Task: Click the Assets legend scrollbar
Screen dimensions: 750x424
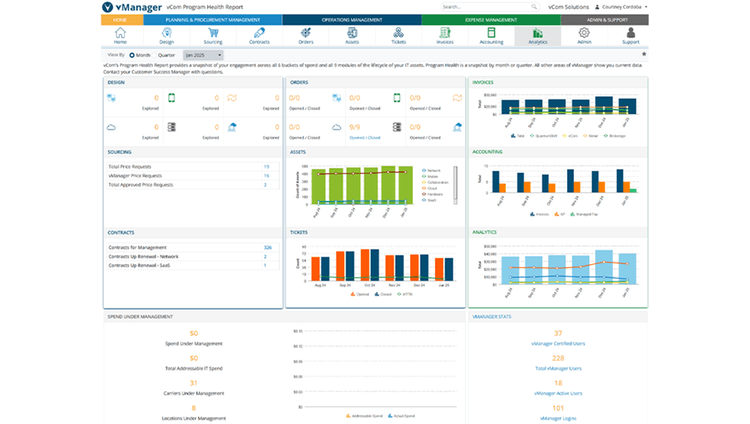Action: click(x=455, y=185)
